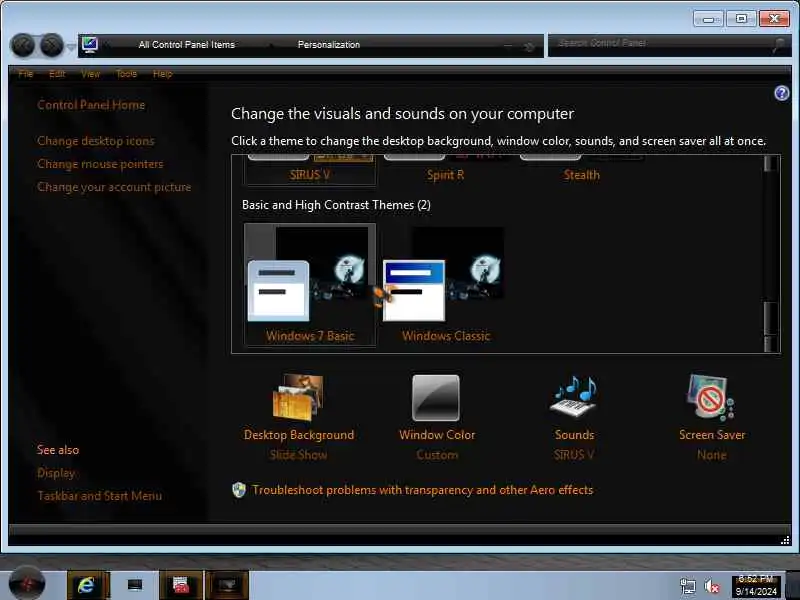The width and height of the screenshot is (800, 600).
Task: Click the monitor icon in address bar
Action: pos(90,45)
